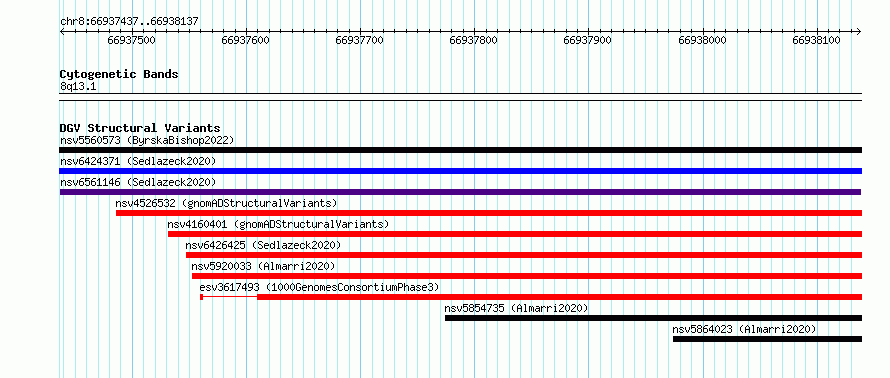Image resolution: width=890 pixels, height=378 pixels.
Task: Click nsv5864023 (Almarri2020) label
Action: pyautogui.click(x=744, y=329)
